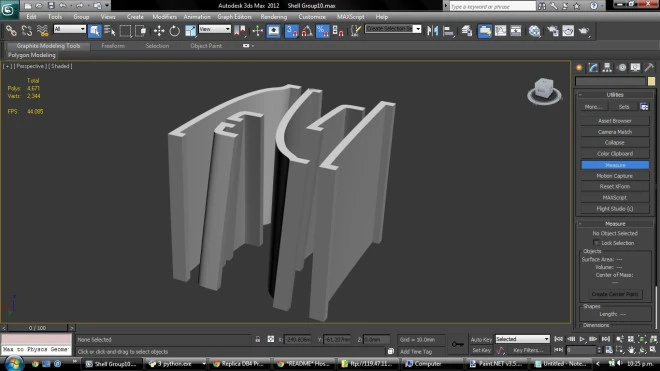
Task: Open the Modifiers menu
Action: (164, 17)
